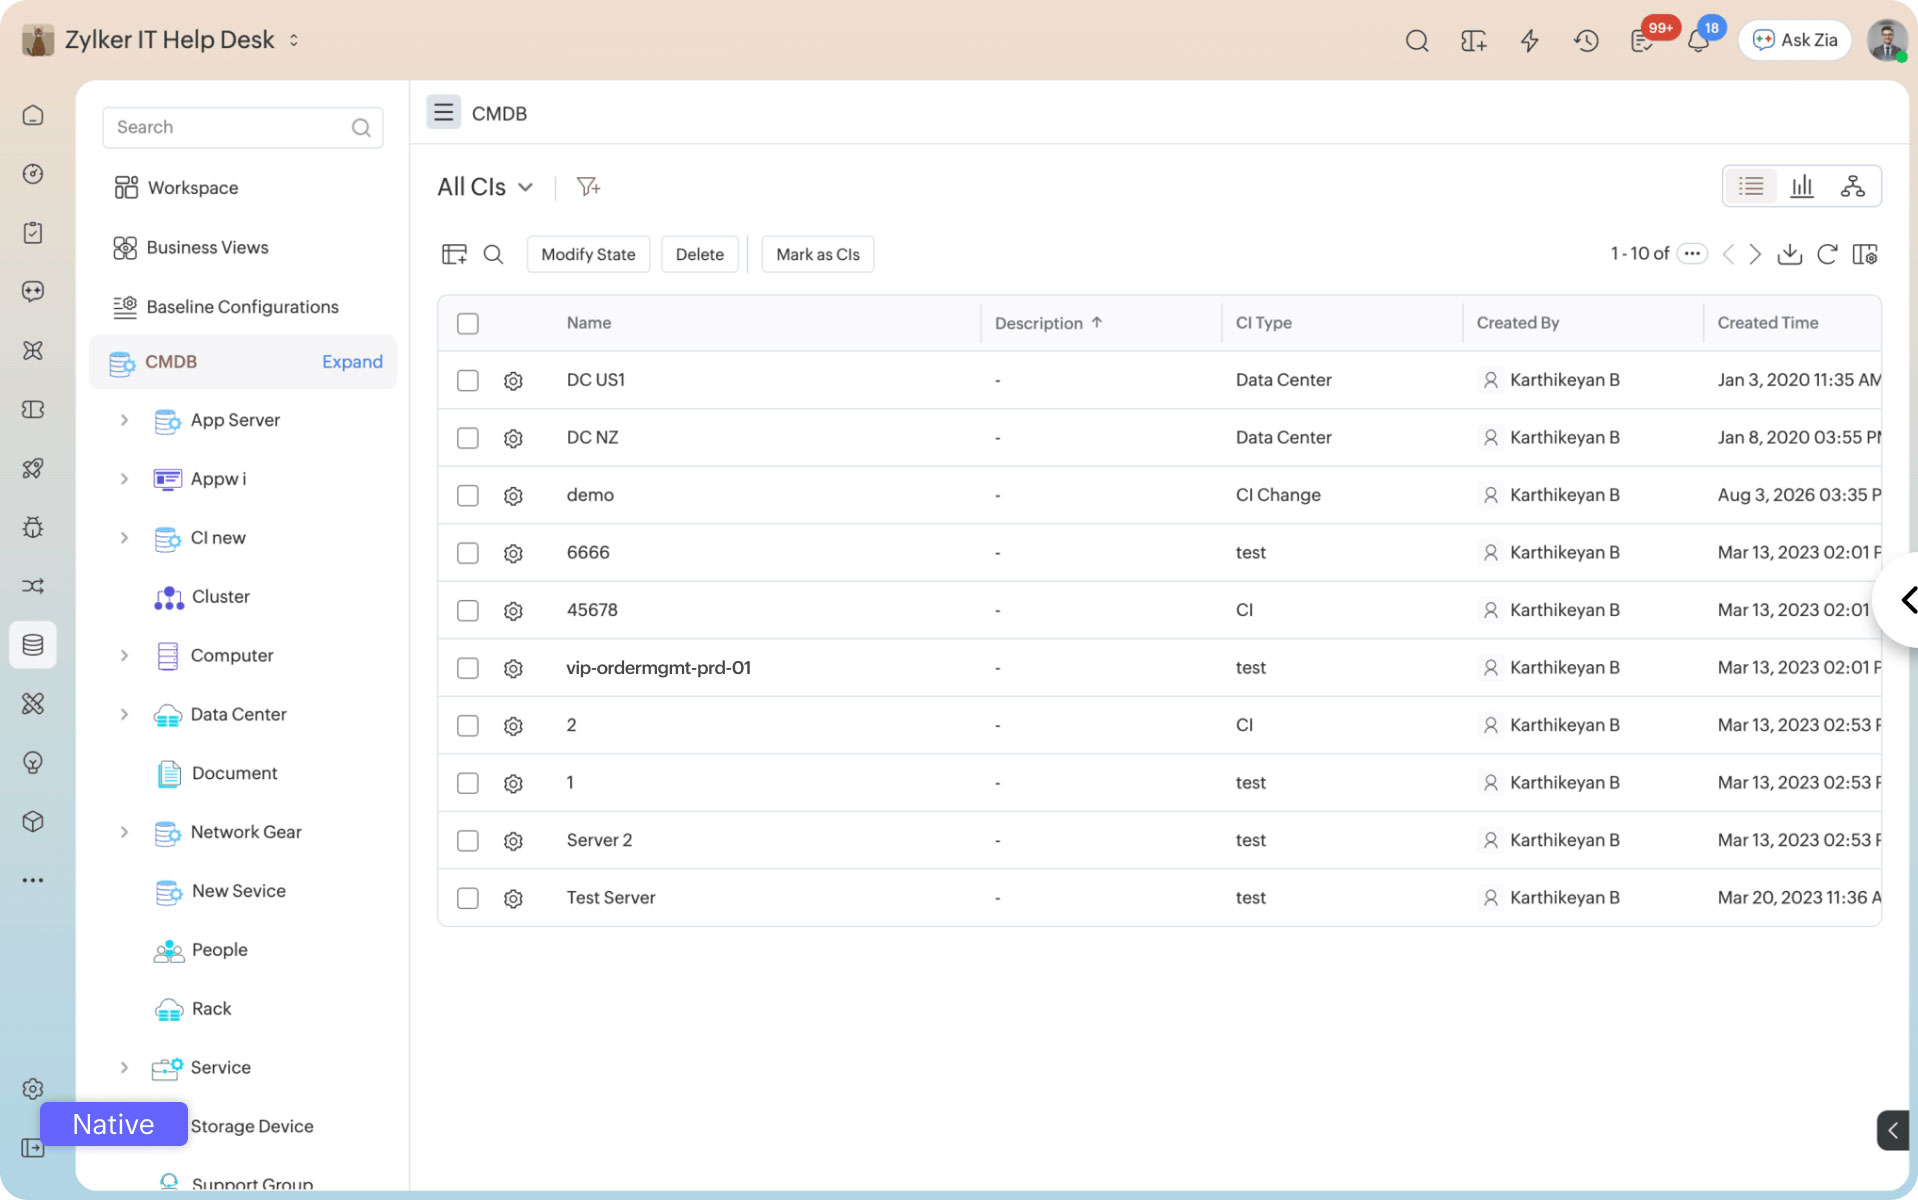This screenshot has height=1200, width=1918.
Task: Open gear actions for DC US1 row
Action: pos(513,381)
